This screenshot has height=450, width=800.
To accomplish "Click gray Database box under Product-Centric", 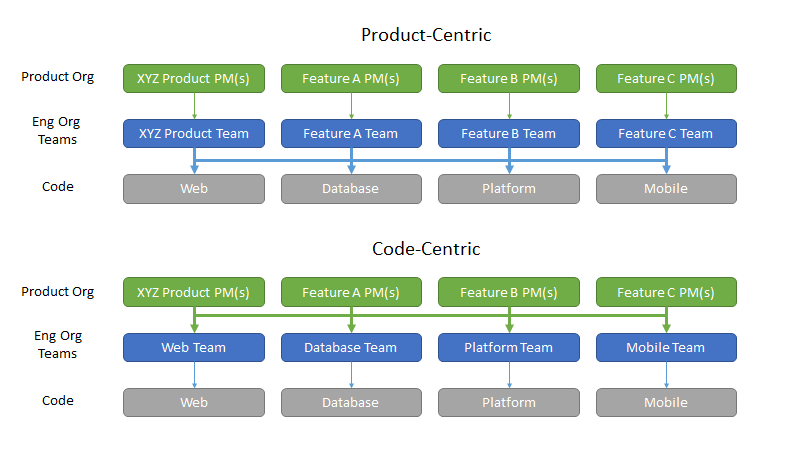I will click(351, 189).
